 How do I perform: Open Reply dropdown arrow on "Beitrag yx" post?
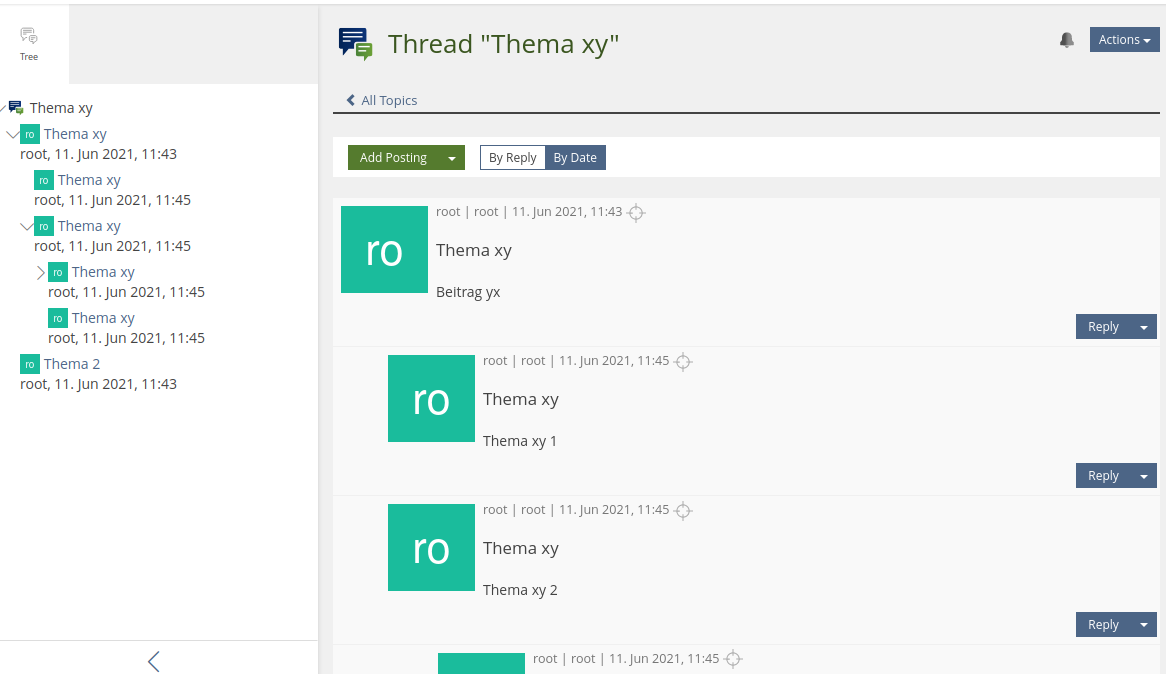(1144, 327)
